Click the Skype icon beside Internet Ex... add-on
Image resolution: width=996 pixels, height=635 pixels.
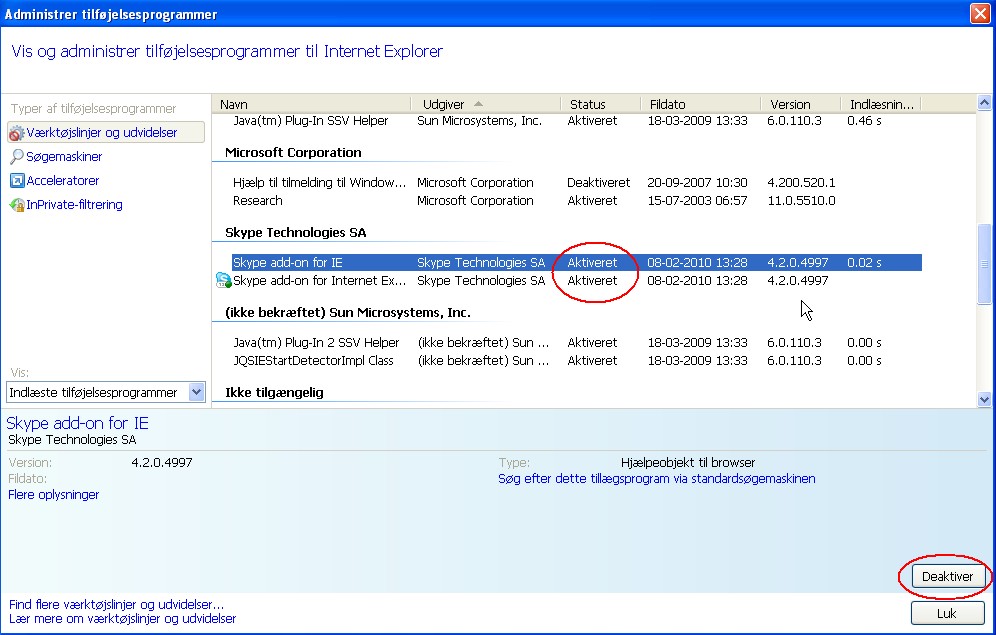pos(224,280)
